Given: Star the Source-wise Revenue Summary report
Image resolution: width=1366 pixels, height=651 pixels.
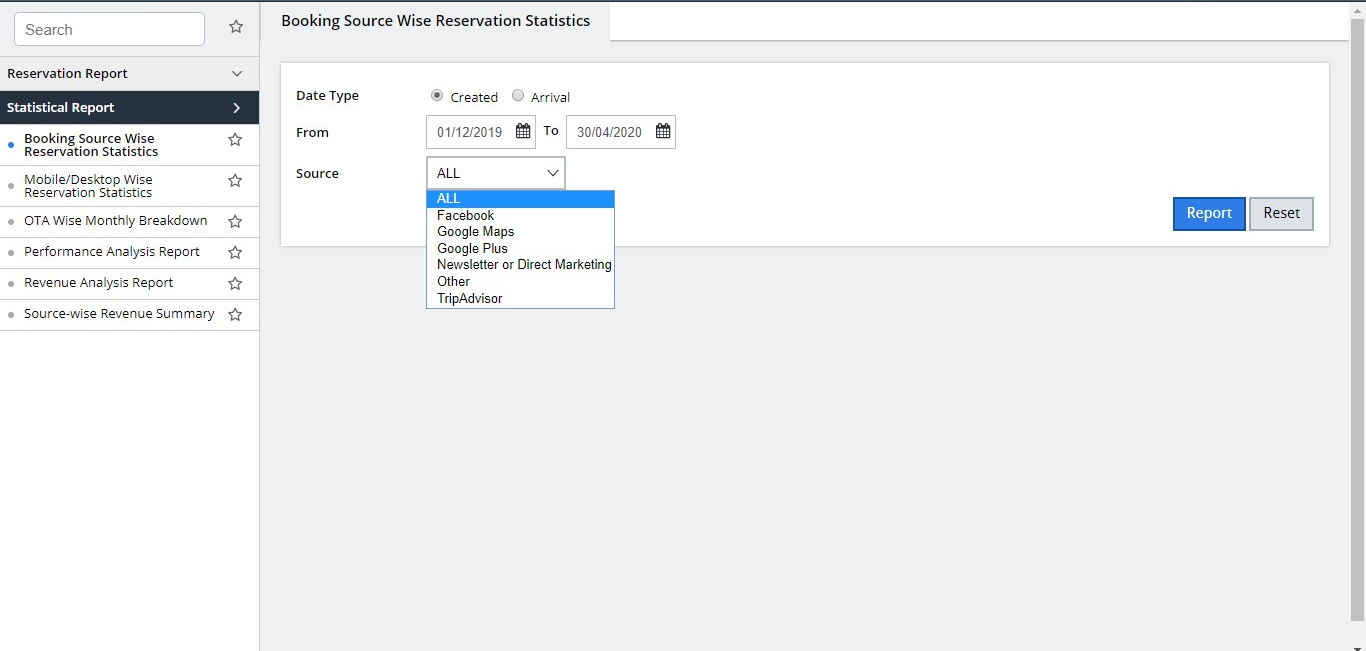Looking at the screenshot, I should tap(235, 315).
